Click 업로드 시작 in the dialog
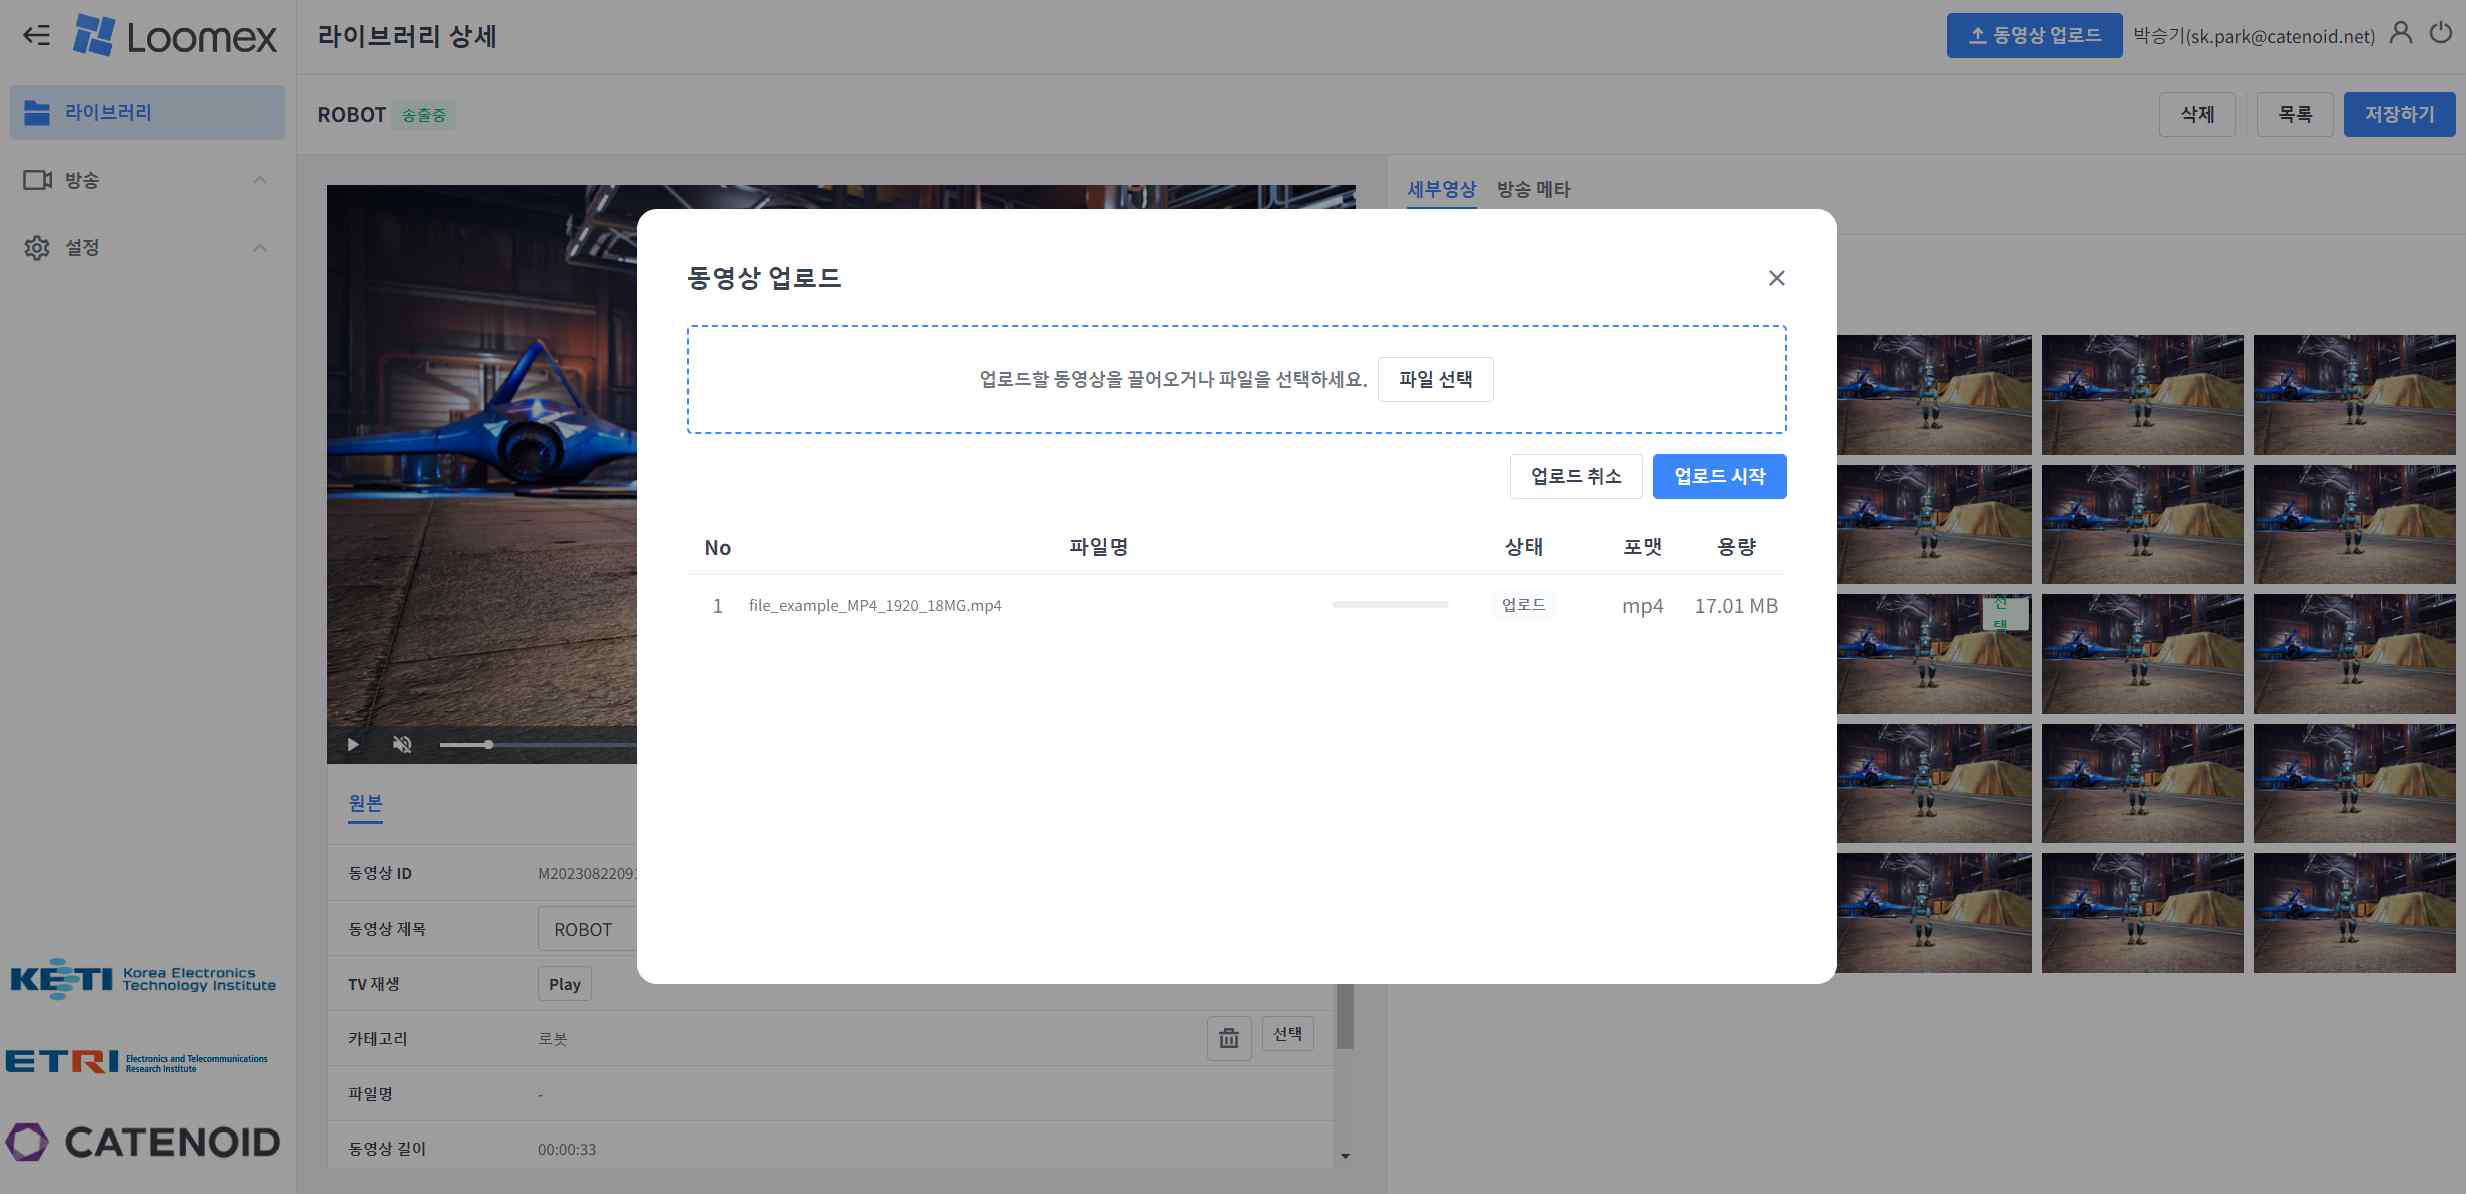This screenshot has height=1194, width=2466. [1719, 476]
